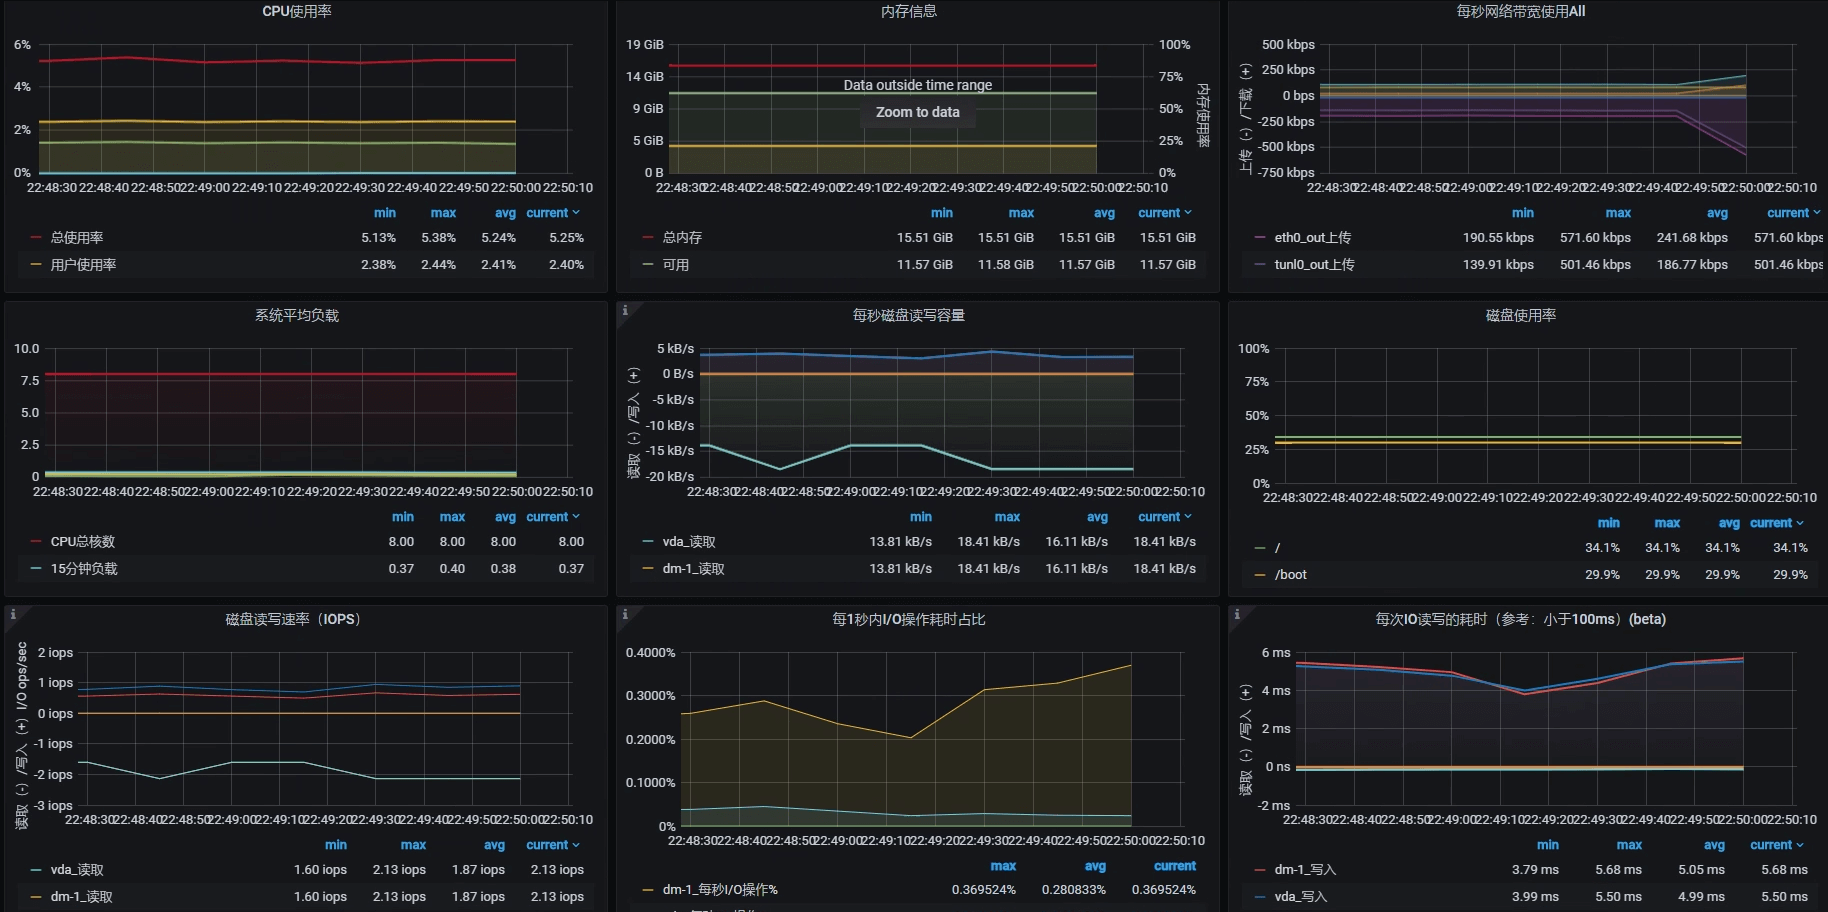Toggle the tunl0_out上传 series visibility
Viewport: 1828px width, 912px height.
(x=1314, y=265)
